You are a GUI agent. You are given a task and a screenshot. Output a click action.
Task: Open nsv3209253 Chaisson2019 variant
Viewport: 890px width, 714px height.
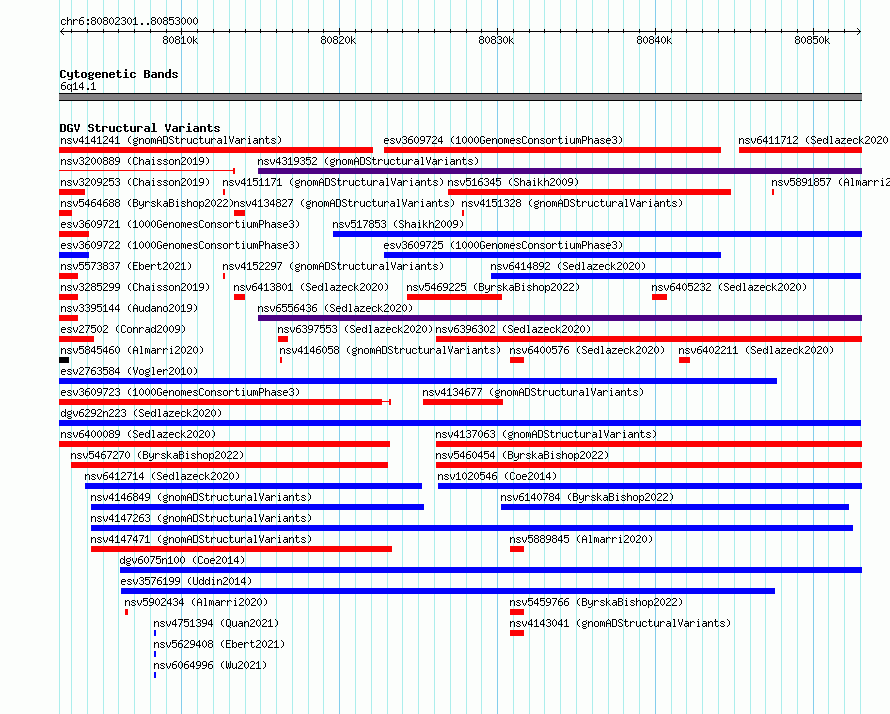(x=135, y=182)
